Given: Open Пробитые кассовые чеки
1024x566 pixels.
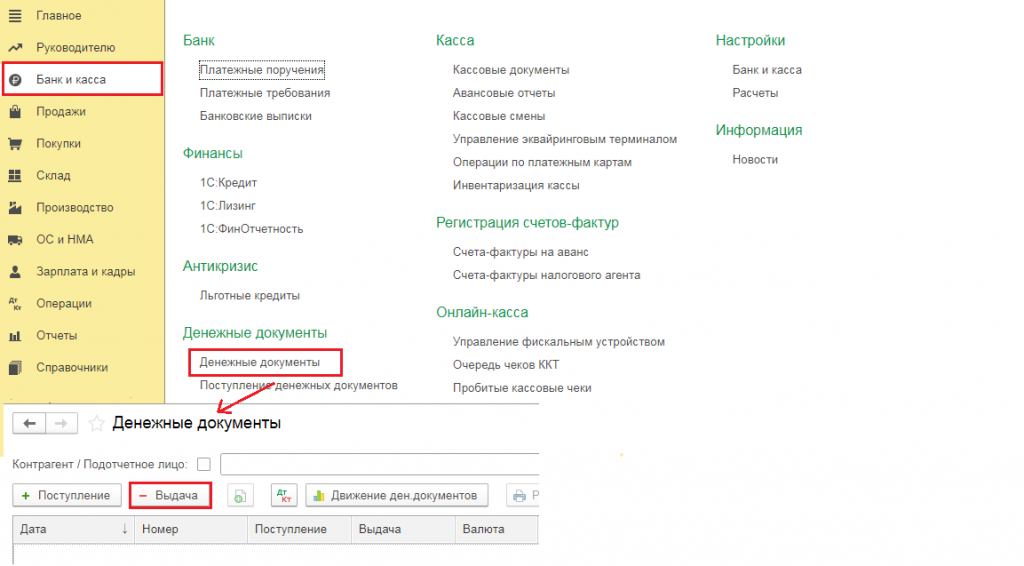Looking at the screenshot, I should [x=522, y=388].
